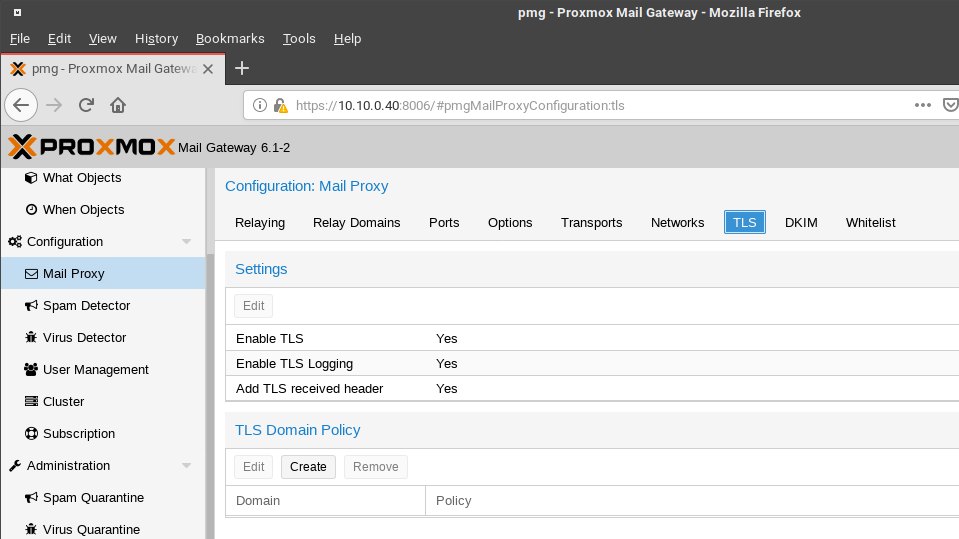The width and height of the screenshot is (959, 539).
Task: Open the Virus Detector sidebar item
Action: (x=84, y=338)
